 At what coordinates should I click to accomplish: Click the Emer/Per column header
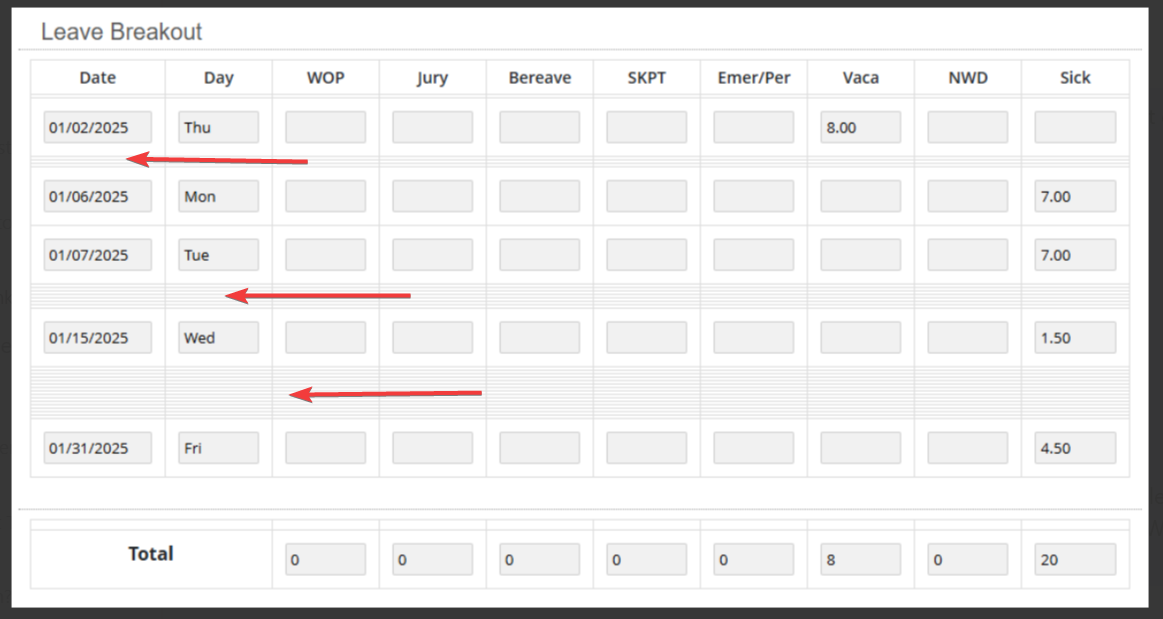[x=754, y=78]
